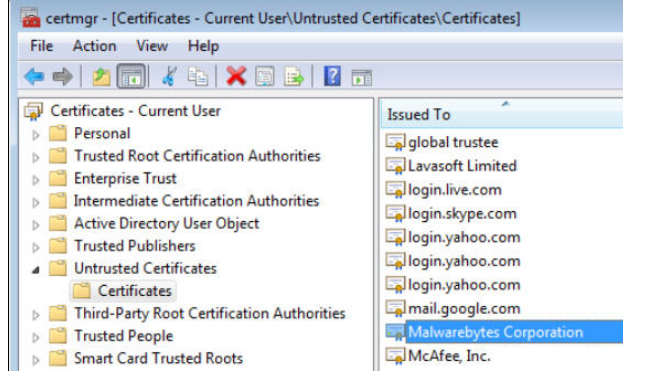The width and height of the screenshot is (672, 373).
Task: Click the Smart Card Trusted Roots folder icon
Action: point(58,358)
